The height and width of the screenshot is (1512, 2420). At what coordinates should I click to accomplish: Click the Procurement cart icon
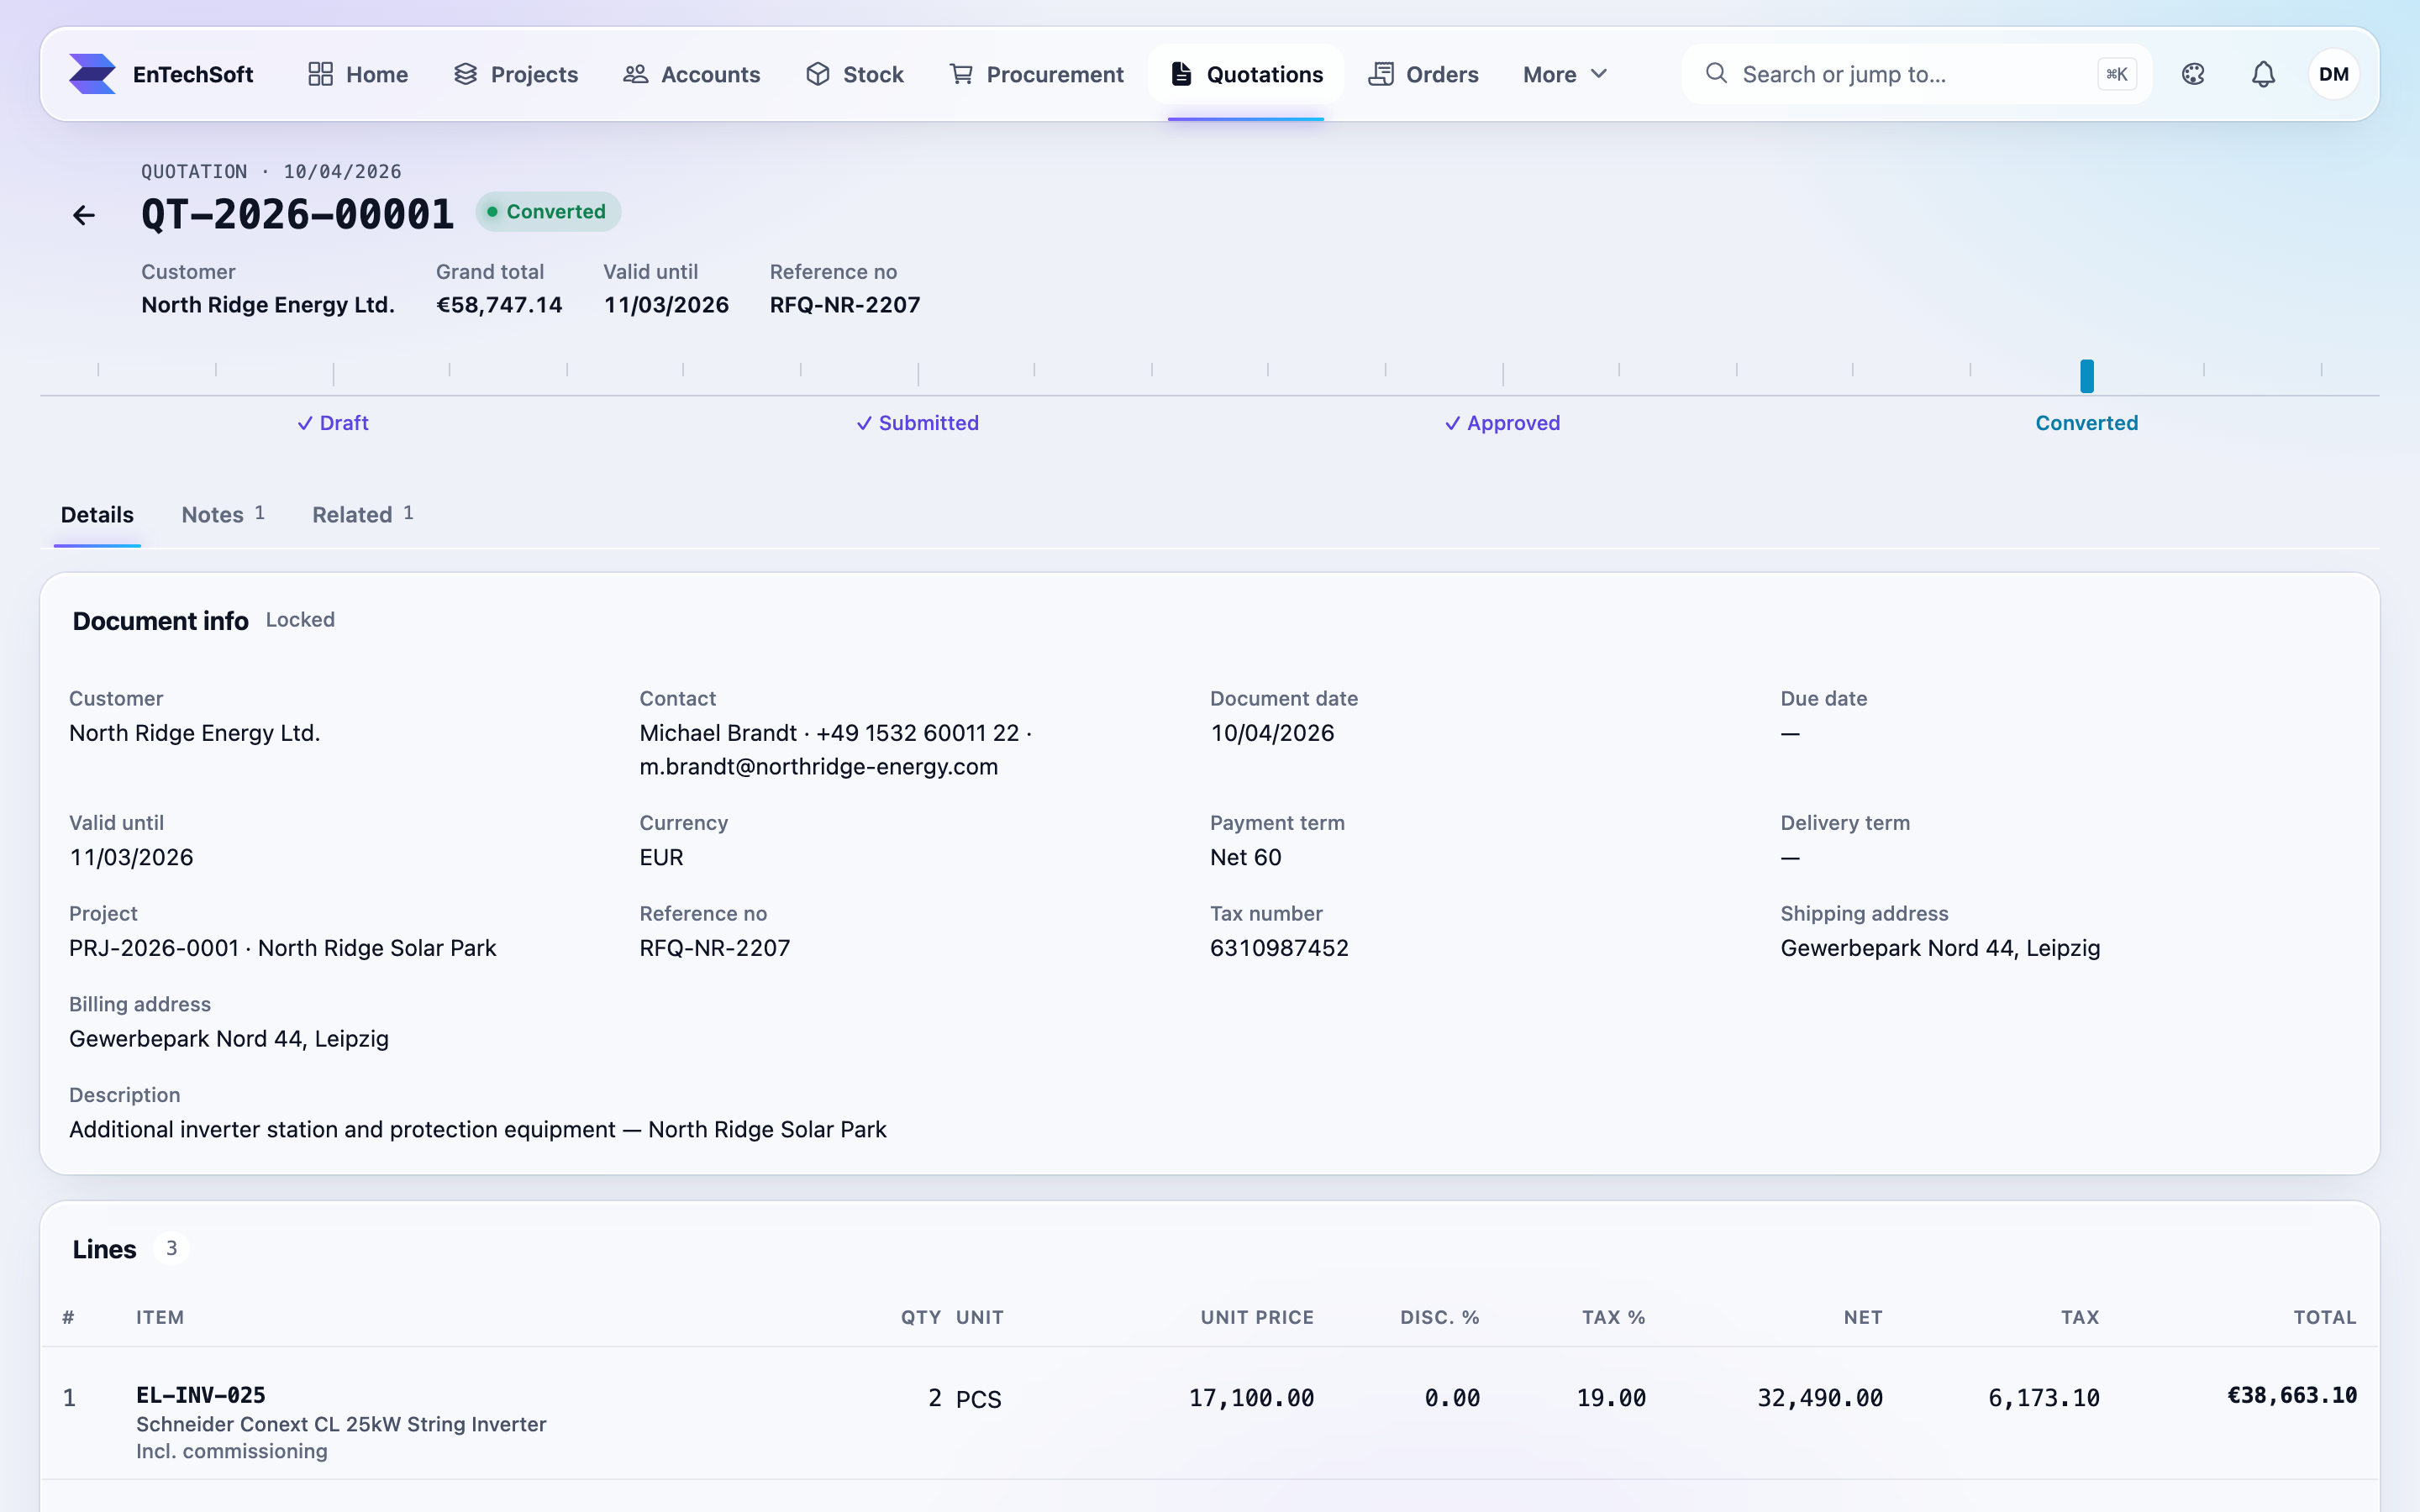pos(961,74)
